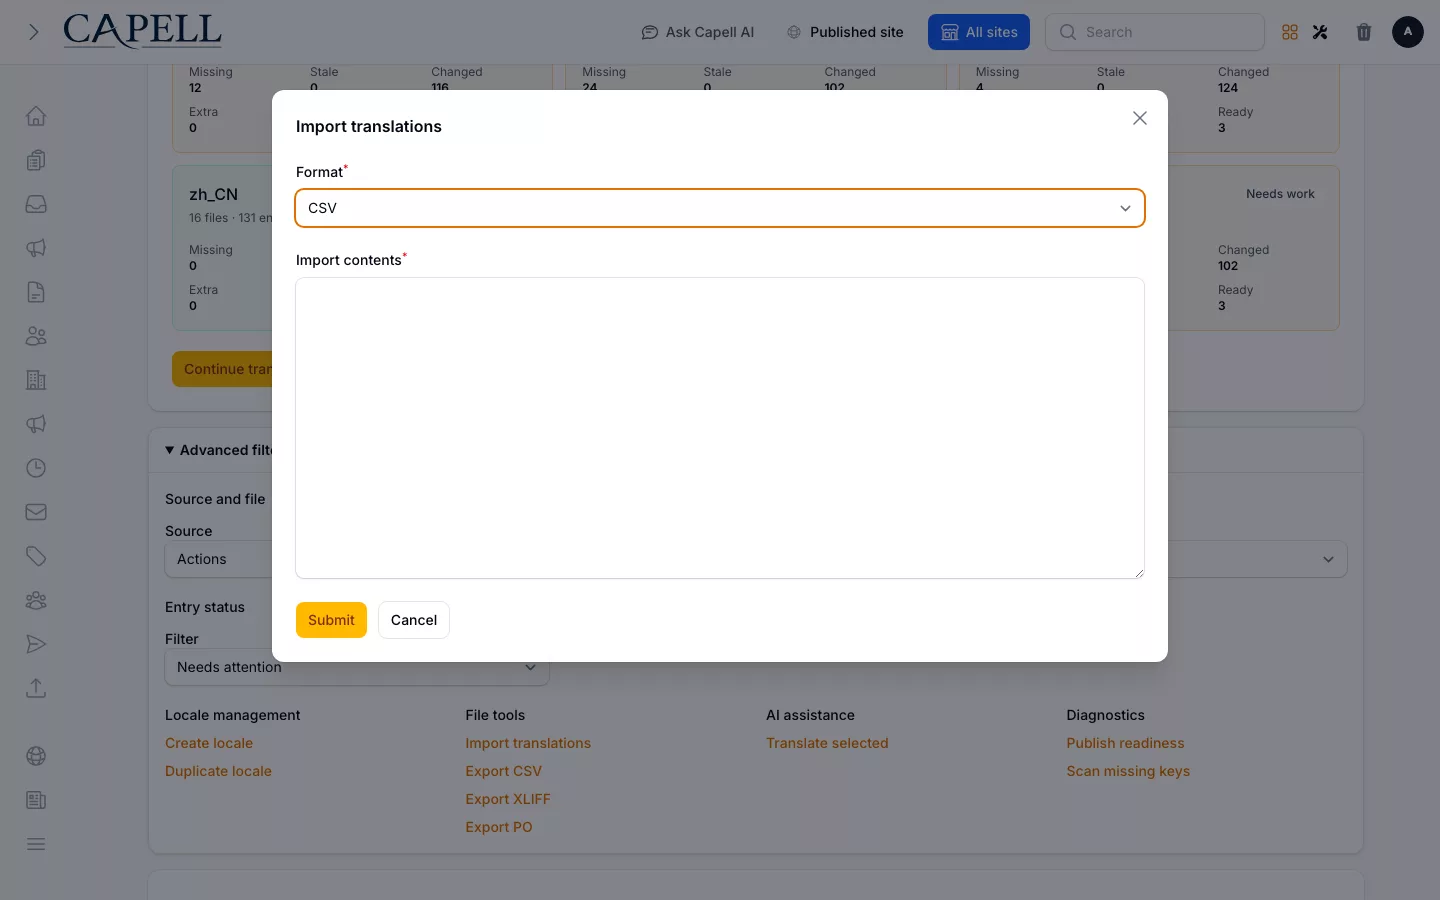Click the Scan missing keys link
Screen dimensions: 1440x900
1128,771
